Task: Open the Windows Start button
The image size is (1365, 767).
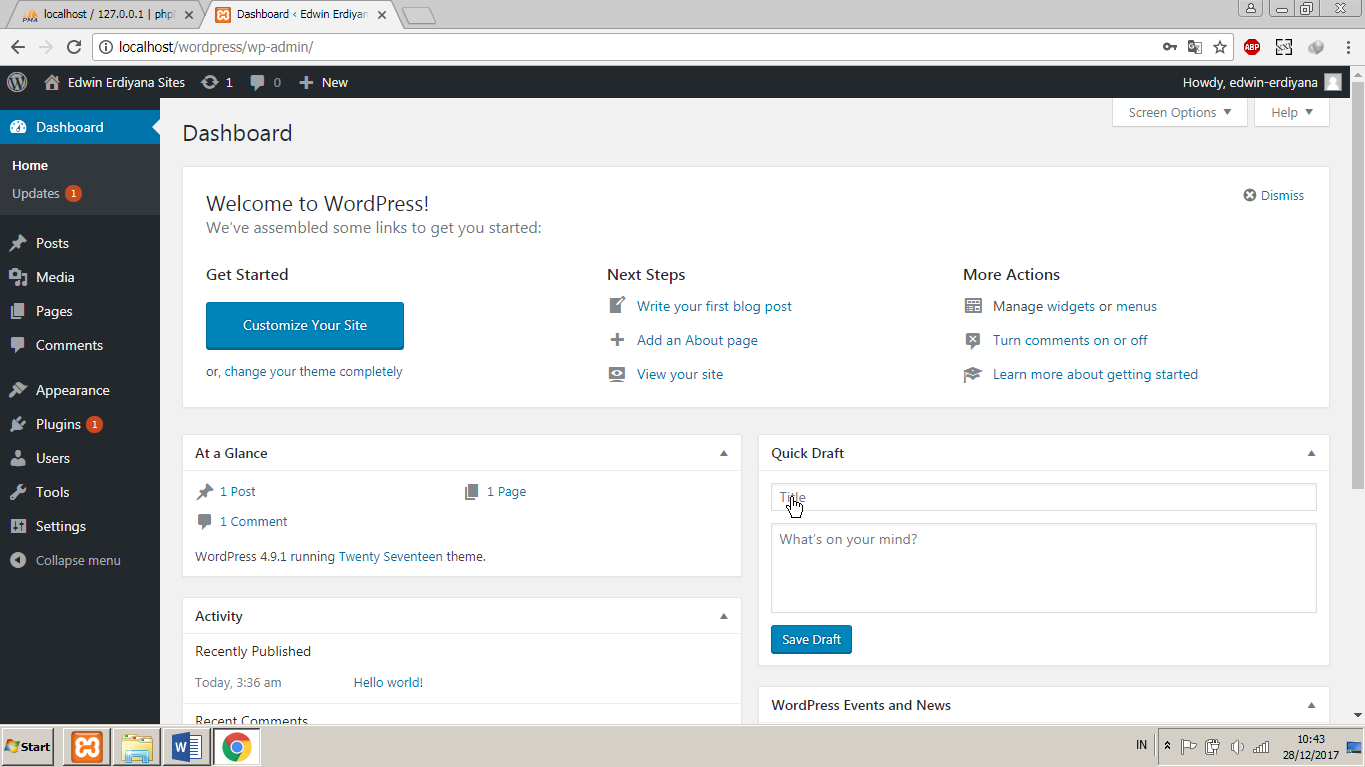Action: click(x=27, y=746)
